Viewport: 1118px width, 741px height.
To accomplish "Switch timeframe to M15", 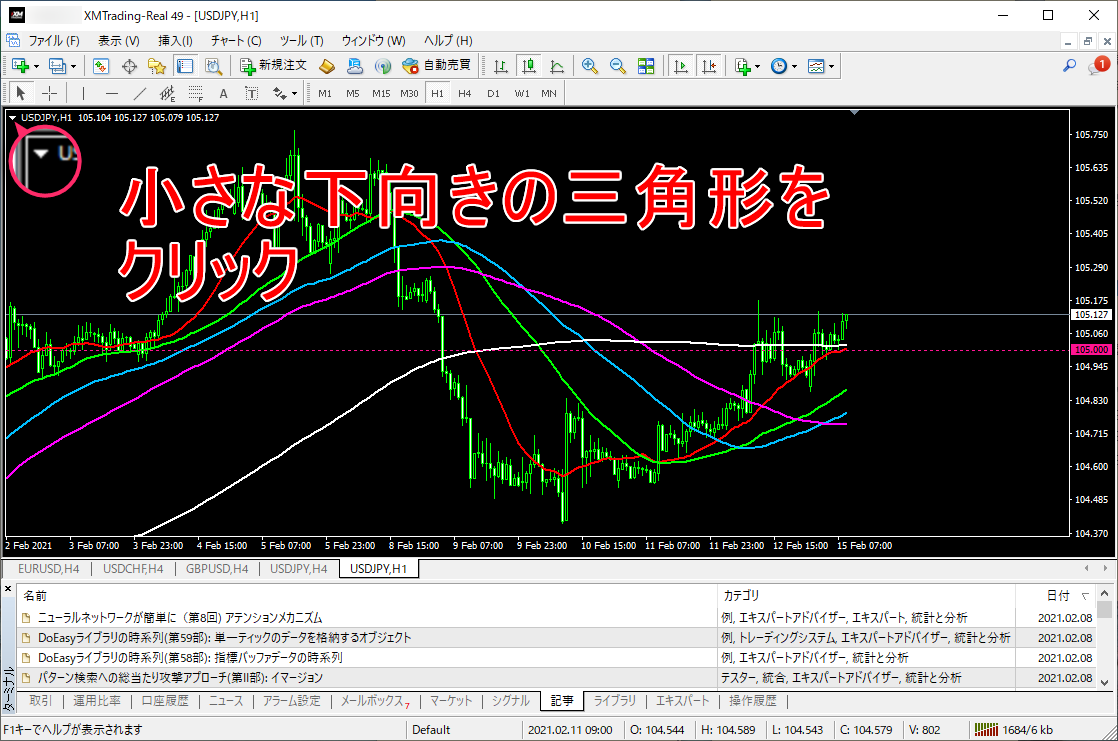I will [381, 93].
